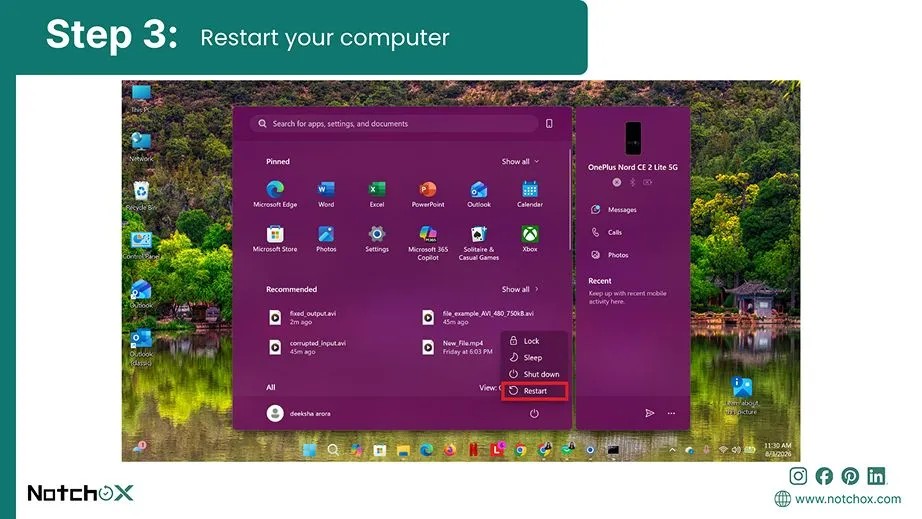Open the Recycle Bin on desktop

(141, 196)
